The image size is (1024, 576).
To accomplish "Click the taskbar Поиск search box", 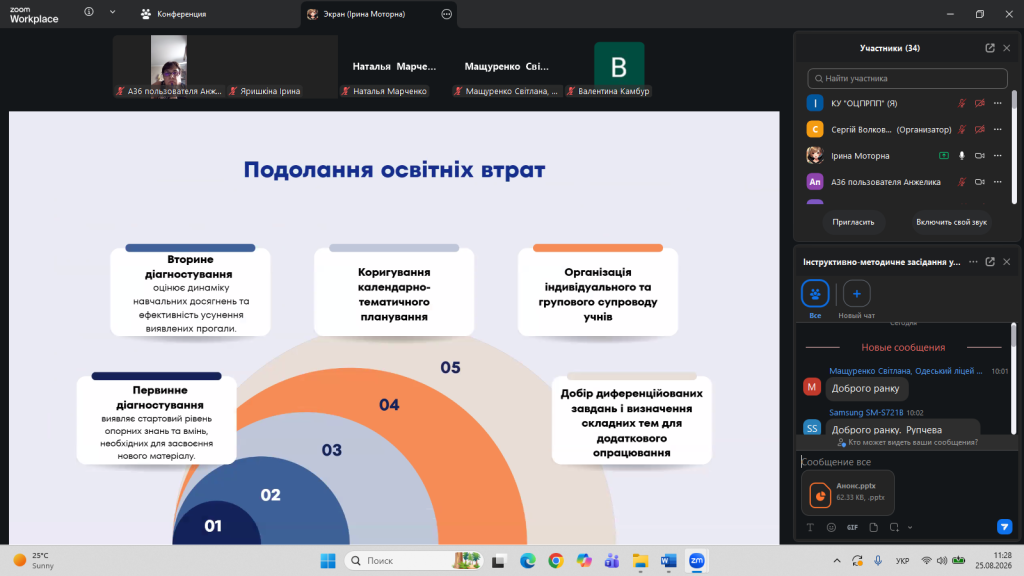I will pos(413,560).
